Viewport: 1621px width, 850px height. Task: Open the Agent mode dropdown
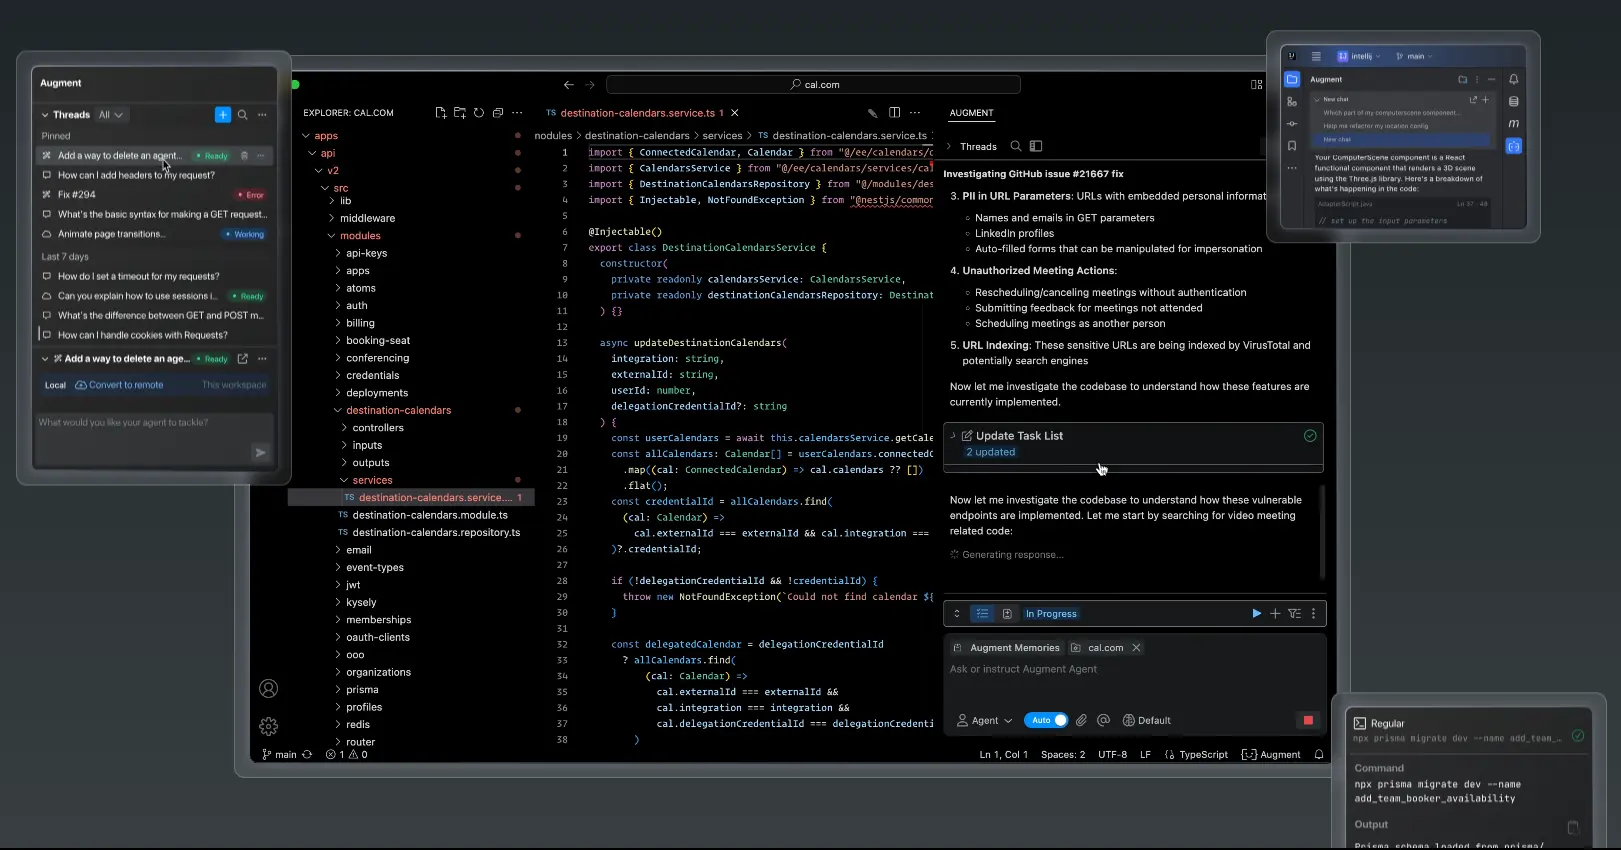(x=984, y=720)
